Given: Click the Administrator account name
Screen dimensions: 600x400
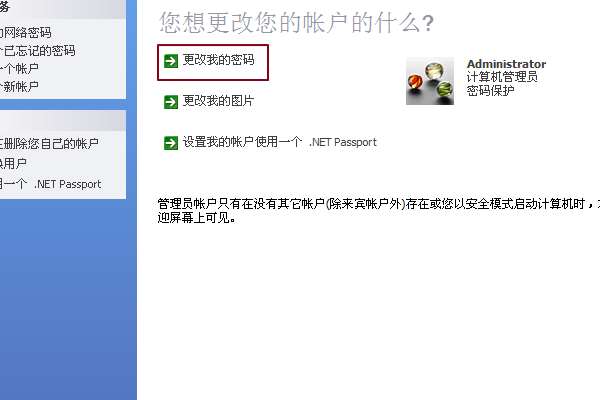Looking at the screenshot, I should tap(506, 64).
